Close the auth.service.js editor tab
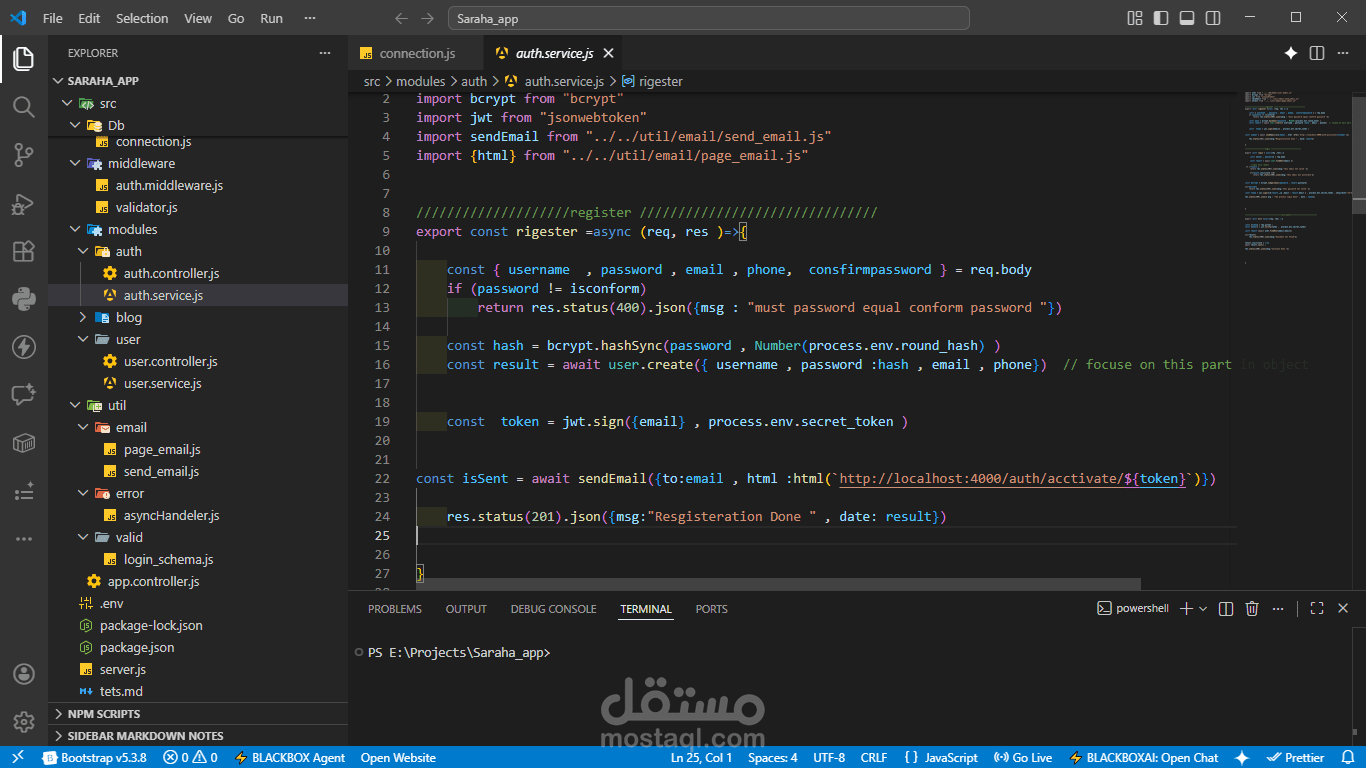1366x768 pixels. point(608,53)
